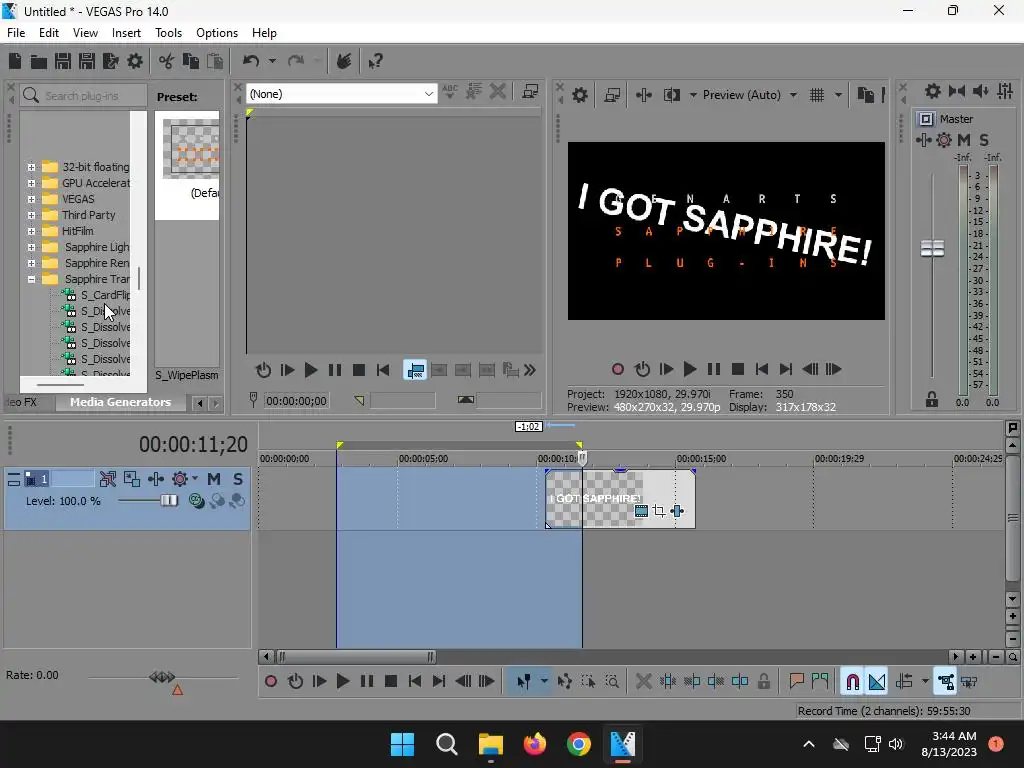Open a project with the folder icon
This screenshot has height=768, width=1024.
39,61
